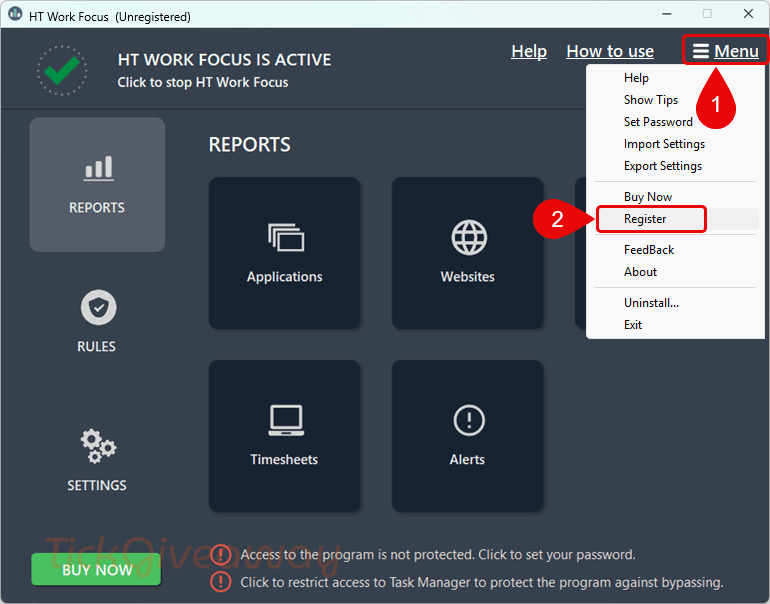Click the password not protected notice text
Image resolution: width=770 pixels, height=604 pixels.
pos(438,555)
